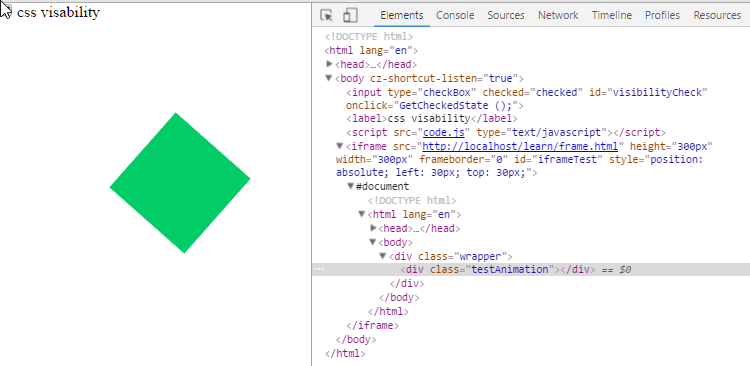Expand the top-level head node
The height and width of the screenshot is (366, 750).
330,64
